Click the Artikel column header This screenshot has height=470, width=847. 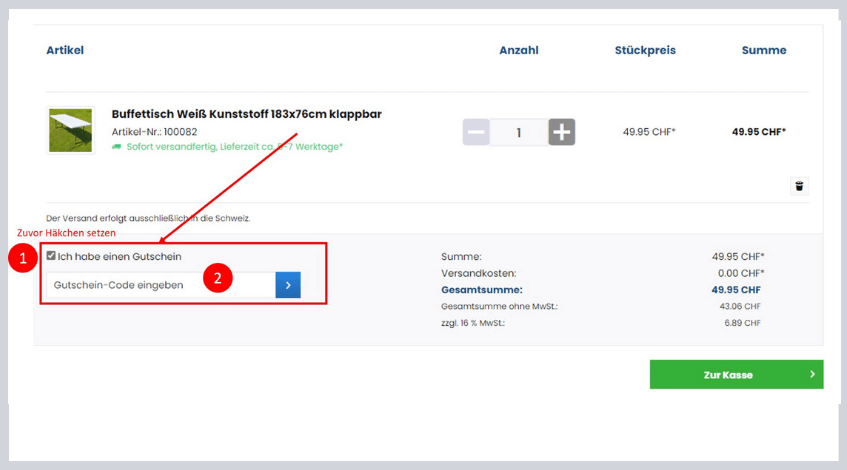tap(65, 50)
